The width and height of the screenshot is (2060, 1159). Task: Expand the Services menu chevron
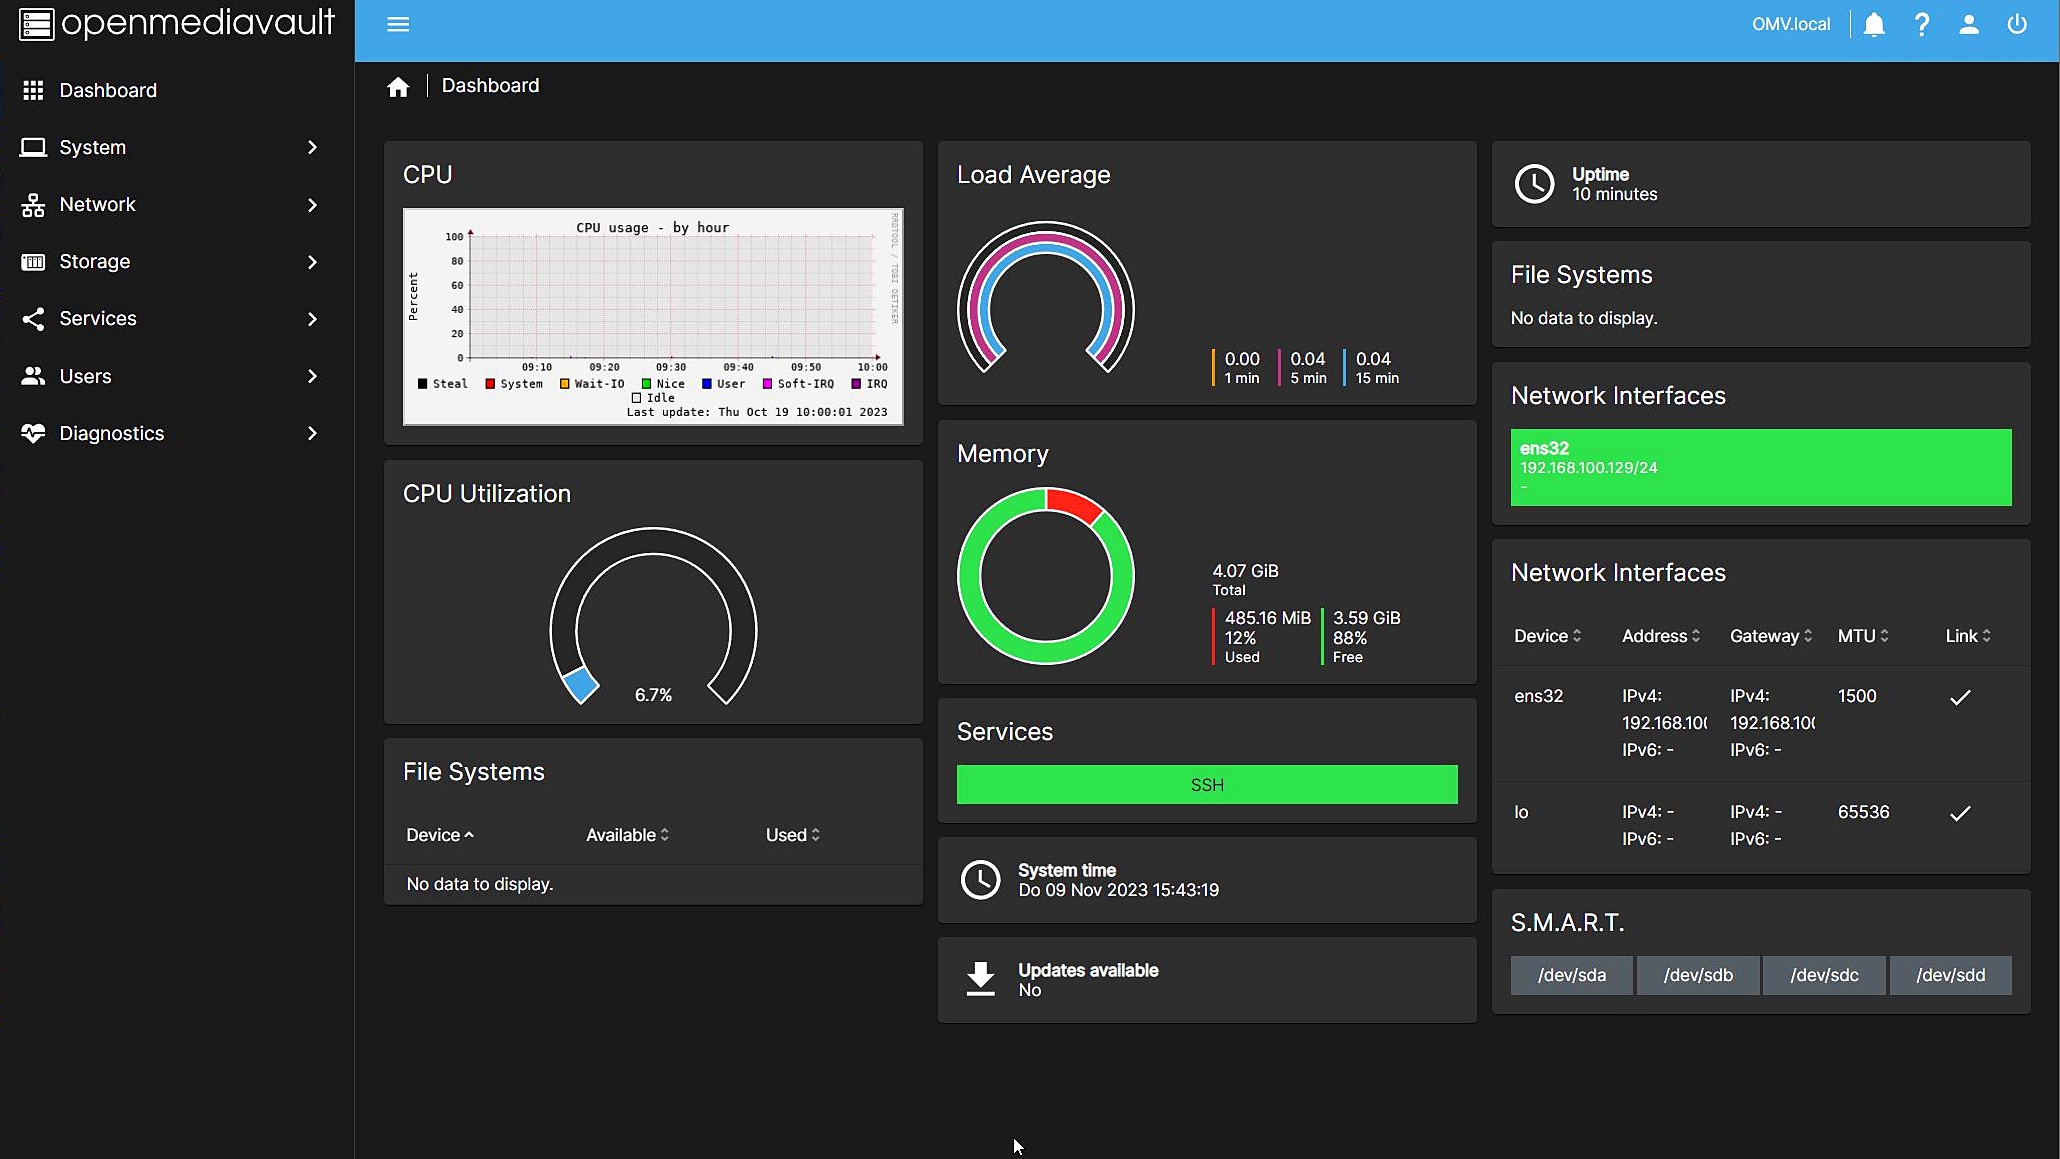point(312,319)
